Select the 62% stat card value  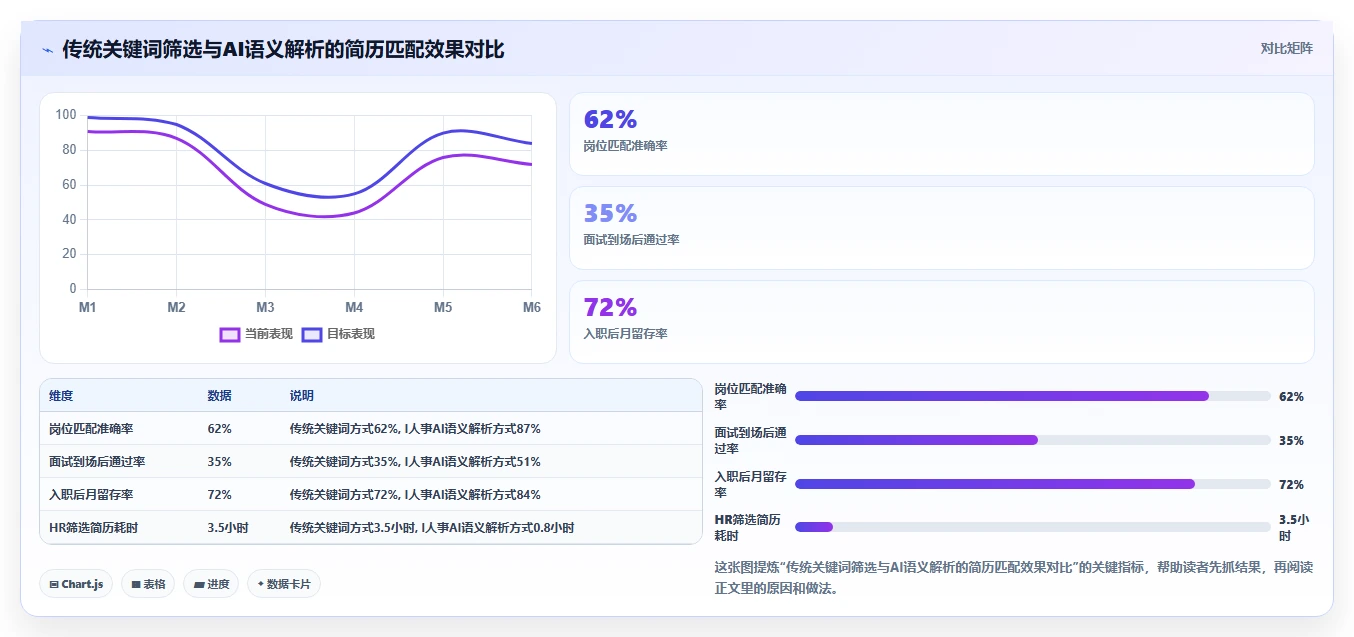610,119
